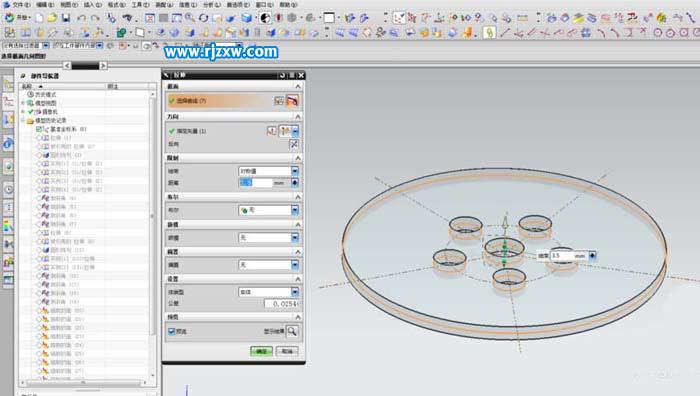The image size is (700, 396).
Task: Click the Reverse Direction icon in the dialog
Action: [294, 144]
